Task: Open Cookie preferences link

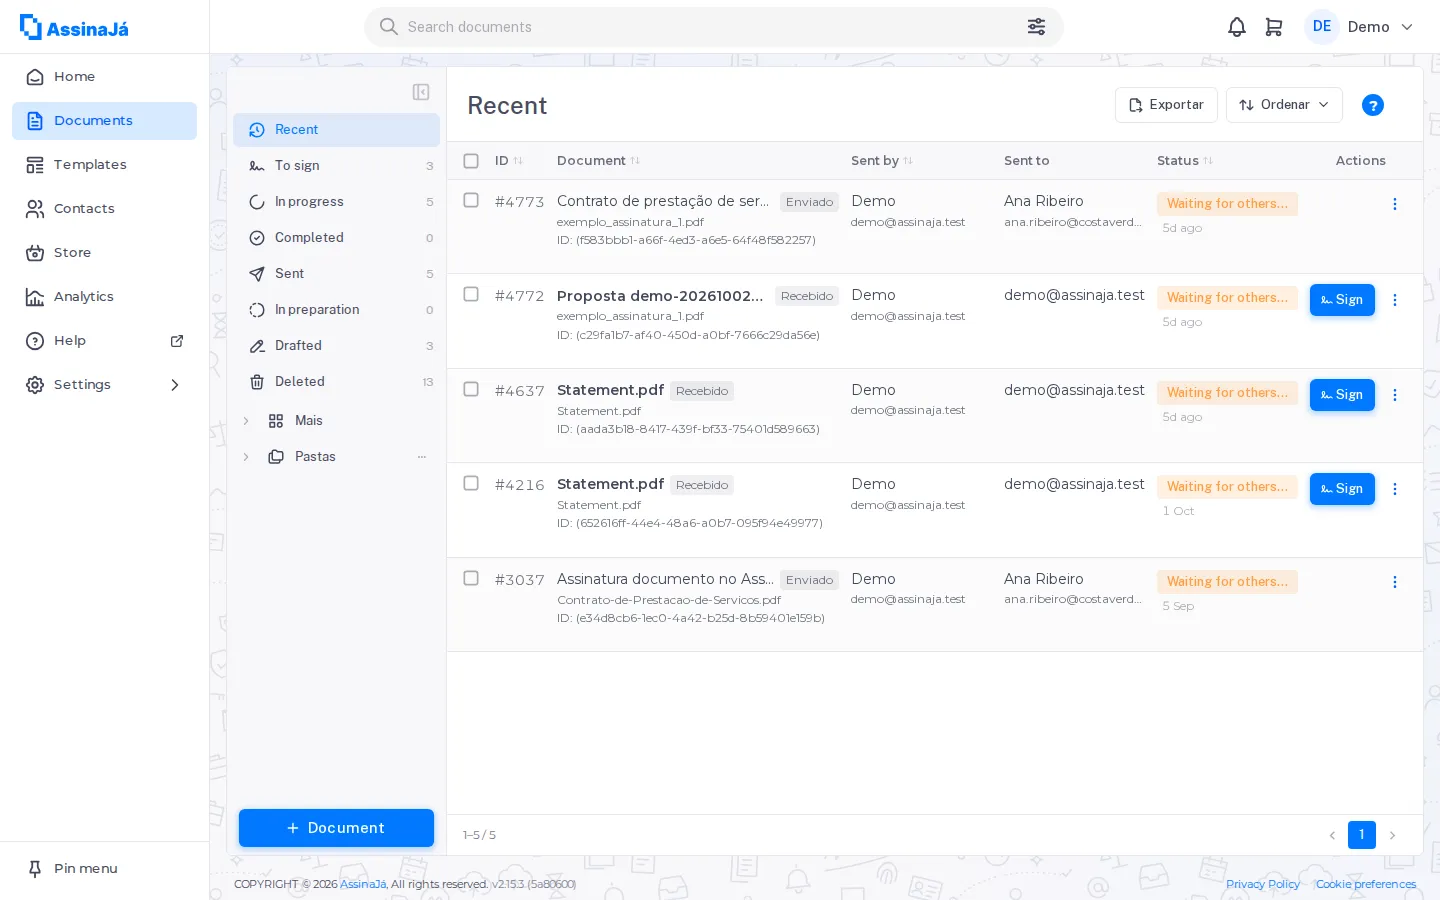Action: tap(1366, 884)
